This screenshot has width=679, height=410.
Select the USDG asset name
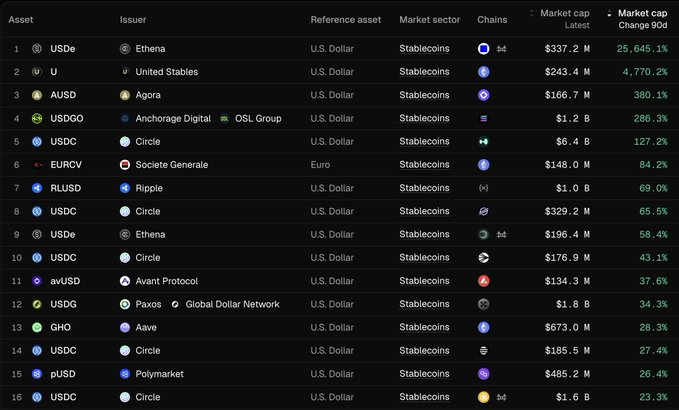(x=63, y=304)
